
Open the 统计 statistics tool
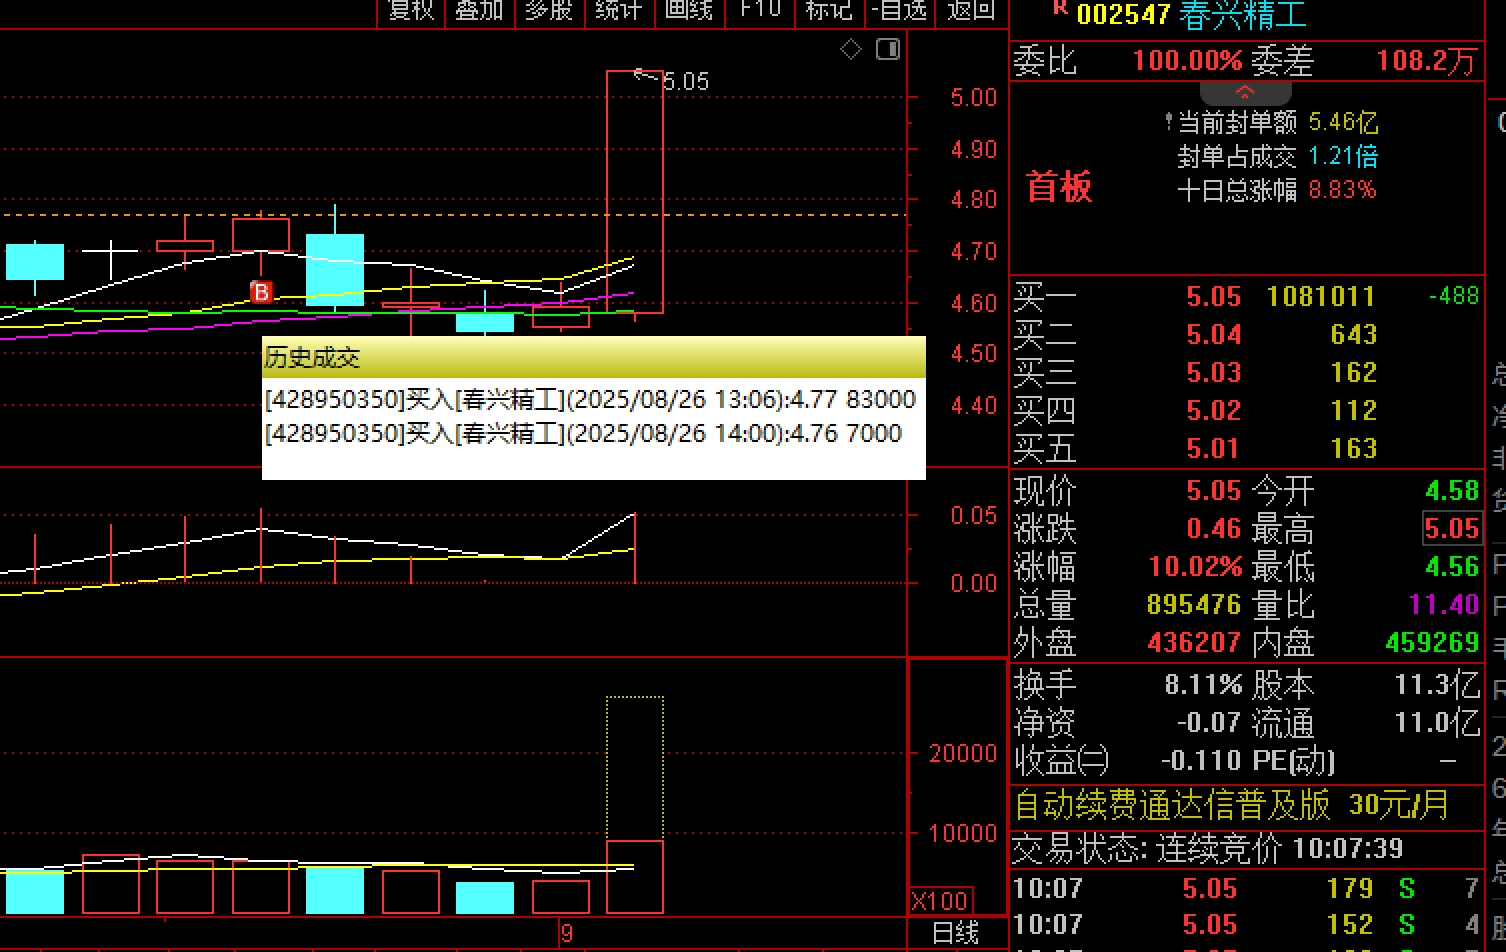(618, 10)
